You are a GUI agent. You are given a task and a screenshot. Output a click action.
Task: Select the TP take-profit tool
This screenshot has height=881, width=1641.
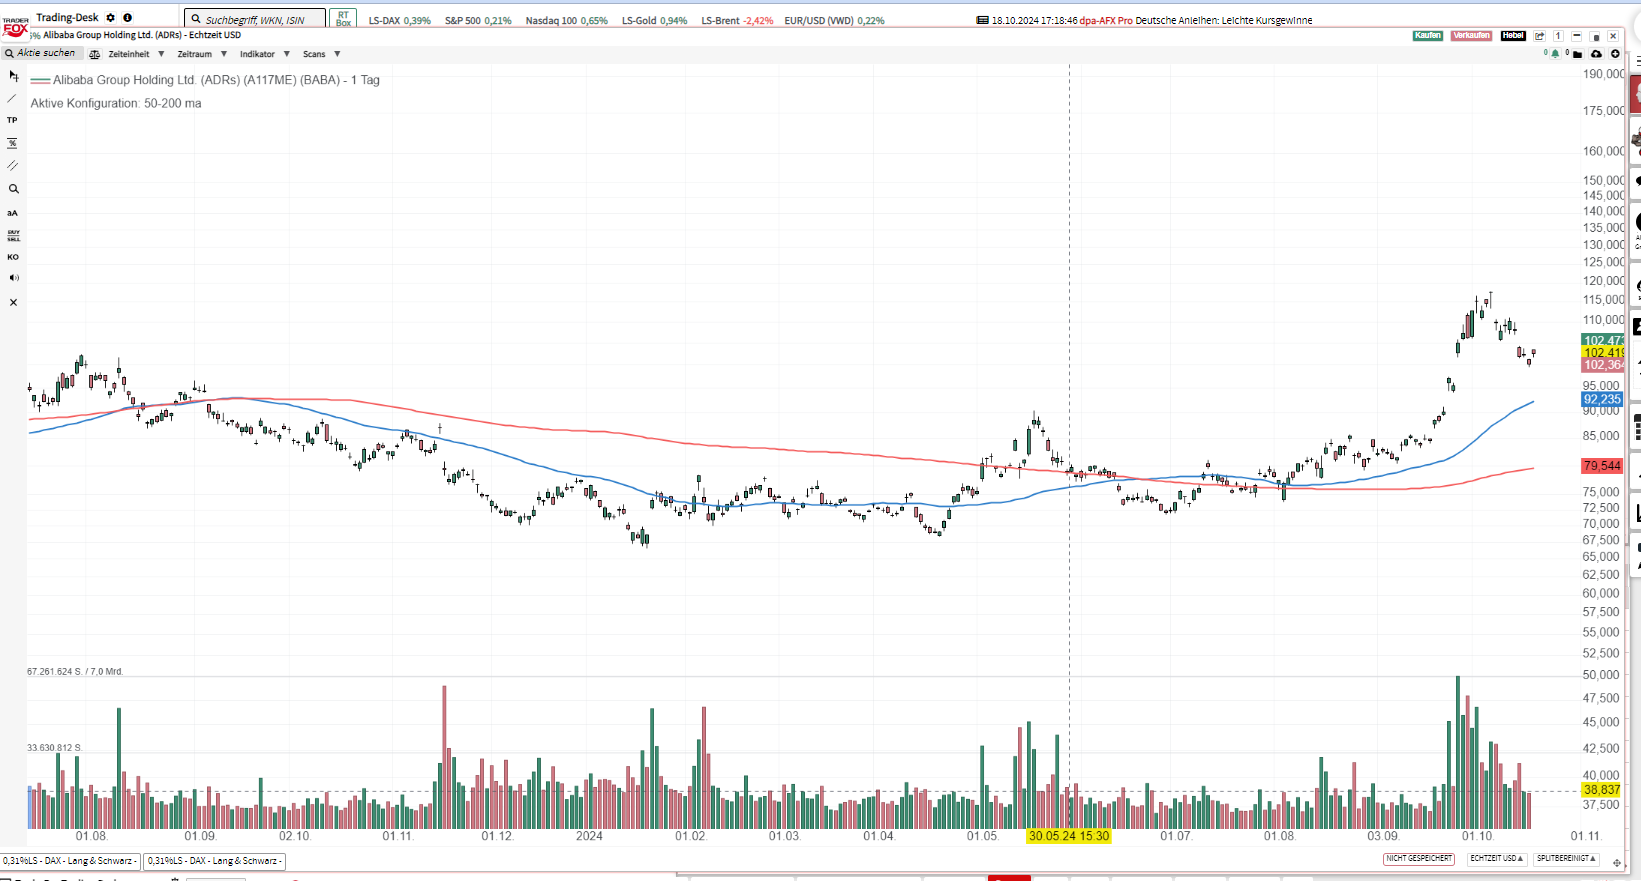[13, 120]
